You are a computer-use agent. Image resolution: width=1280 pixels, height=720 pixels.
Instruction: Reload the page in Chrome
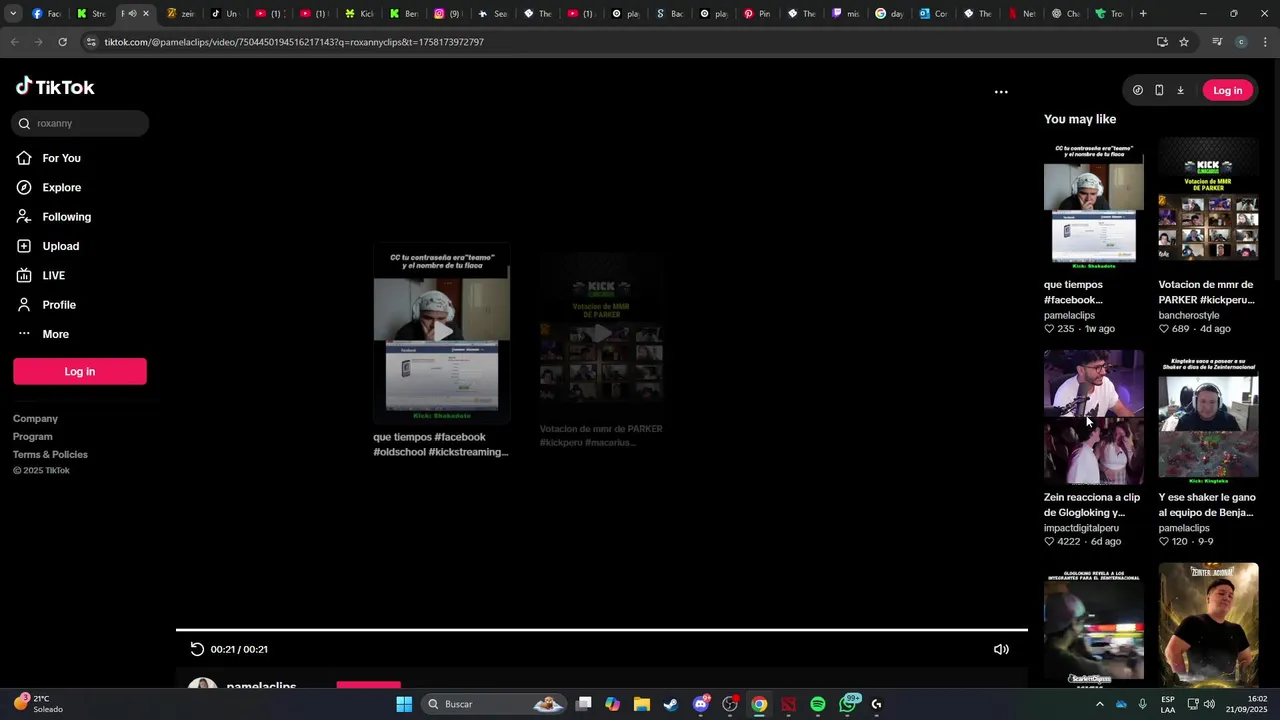coord(62,42)
